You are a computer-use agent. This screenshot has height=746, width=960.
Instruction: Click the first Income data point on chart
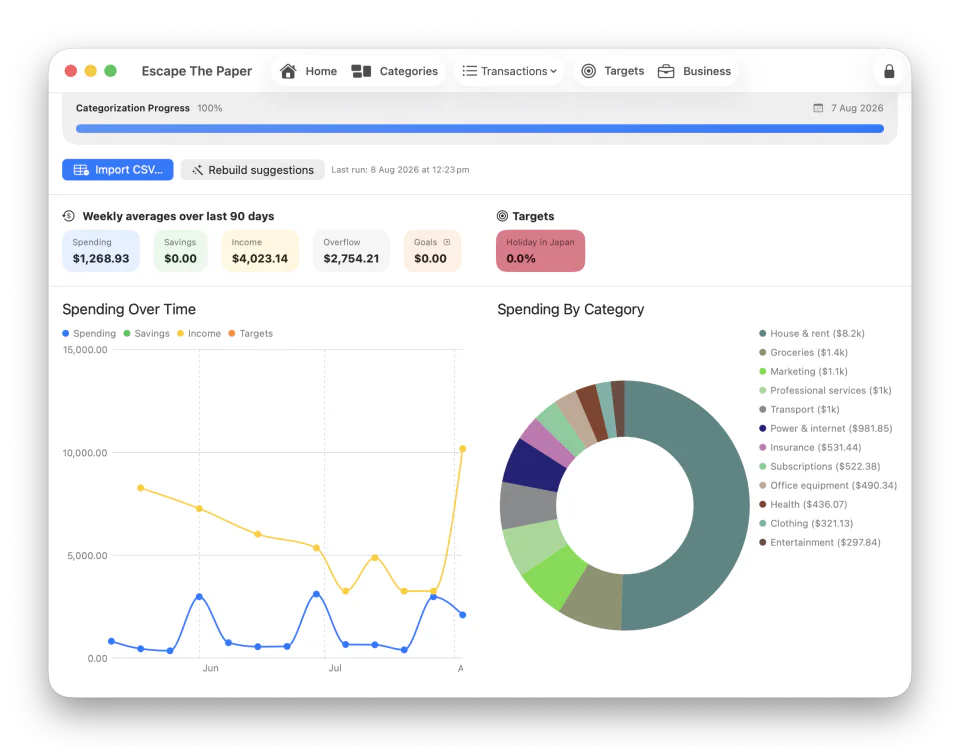(x=141, y=488)
